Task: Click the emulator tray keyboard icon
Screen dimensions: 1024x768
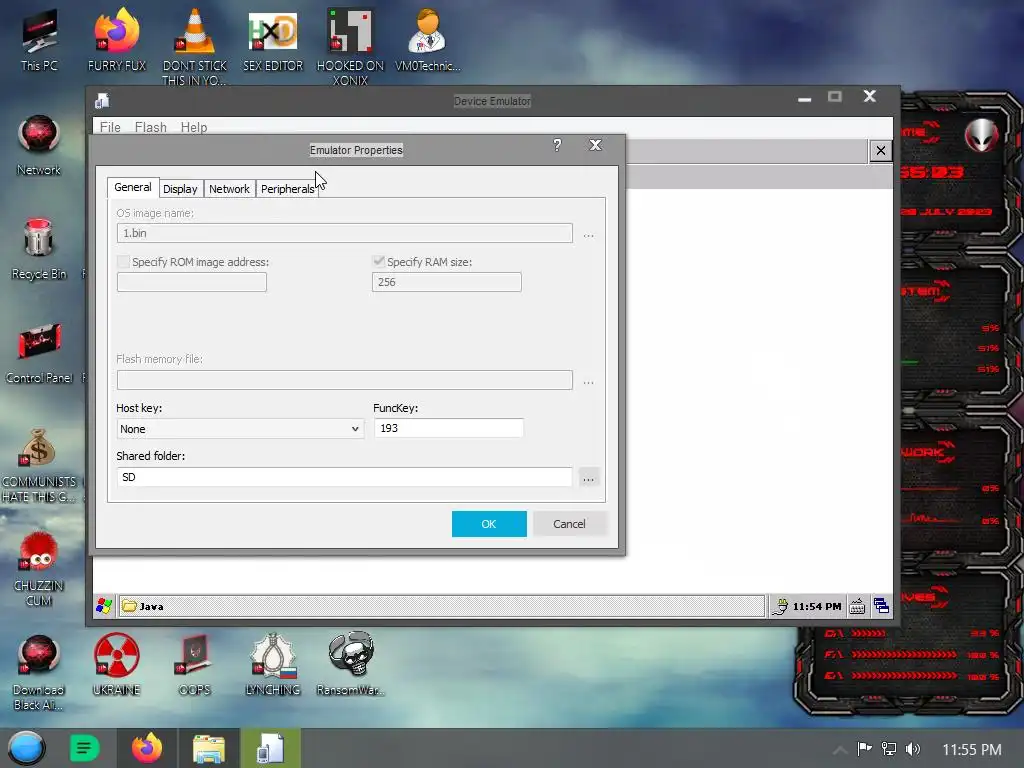Action: 857,607
